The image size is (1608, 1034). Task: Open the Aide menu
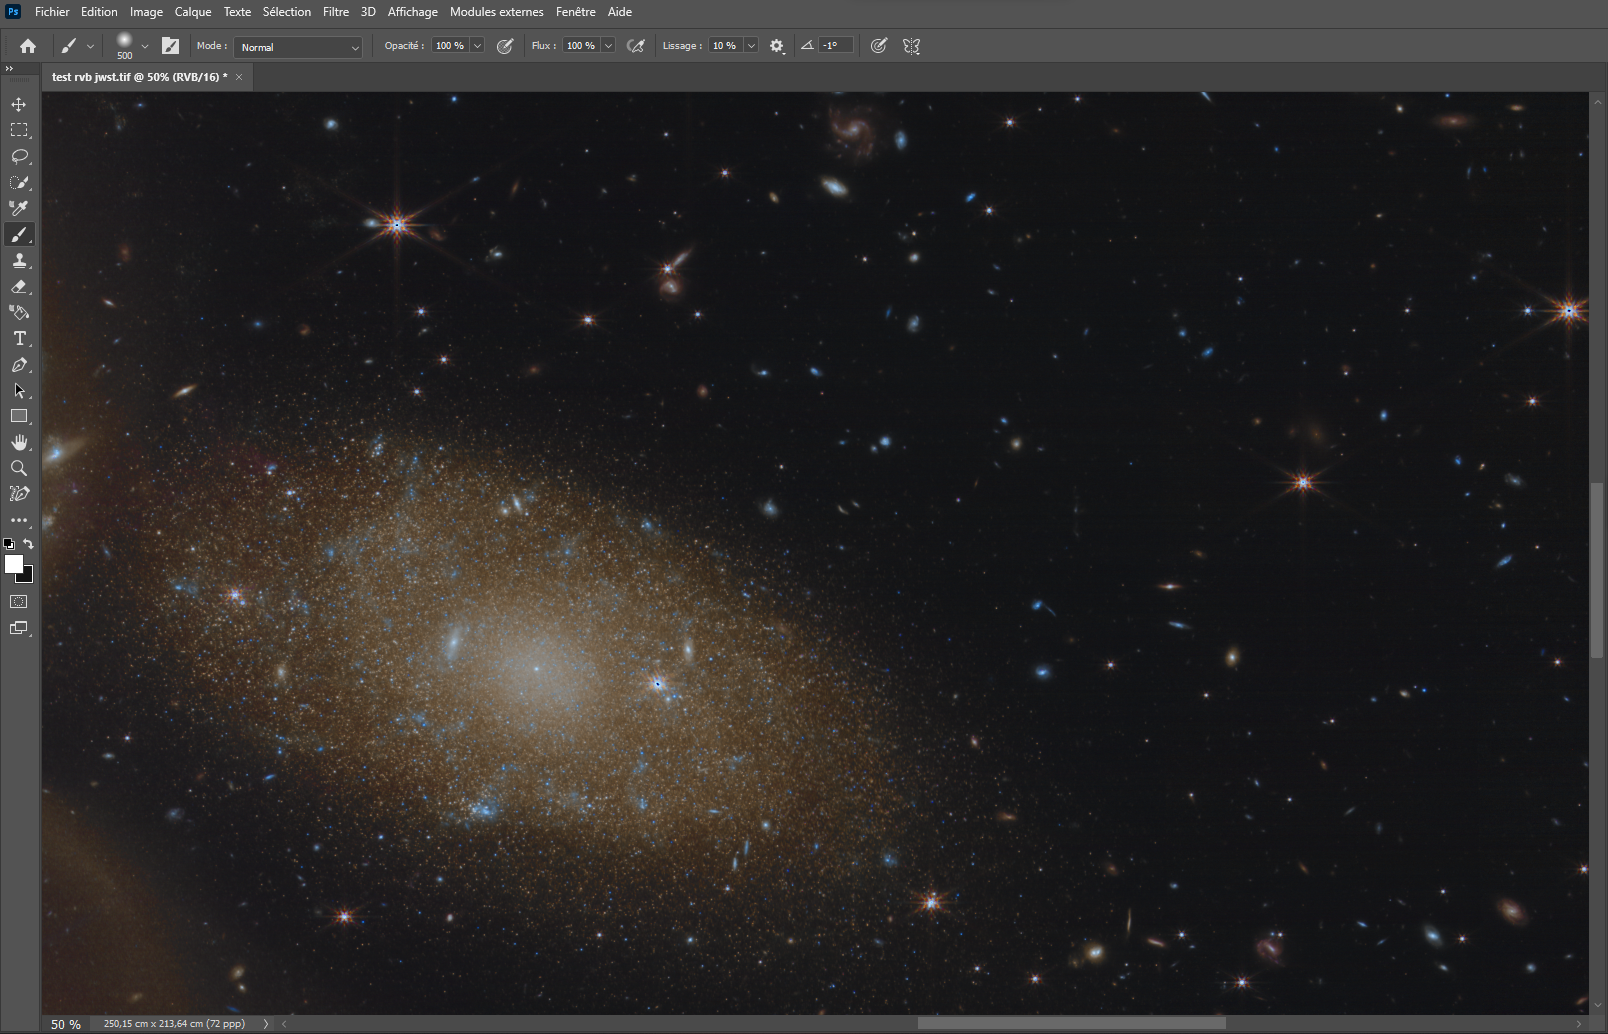[620, 12]
